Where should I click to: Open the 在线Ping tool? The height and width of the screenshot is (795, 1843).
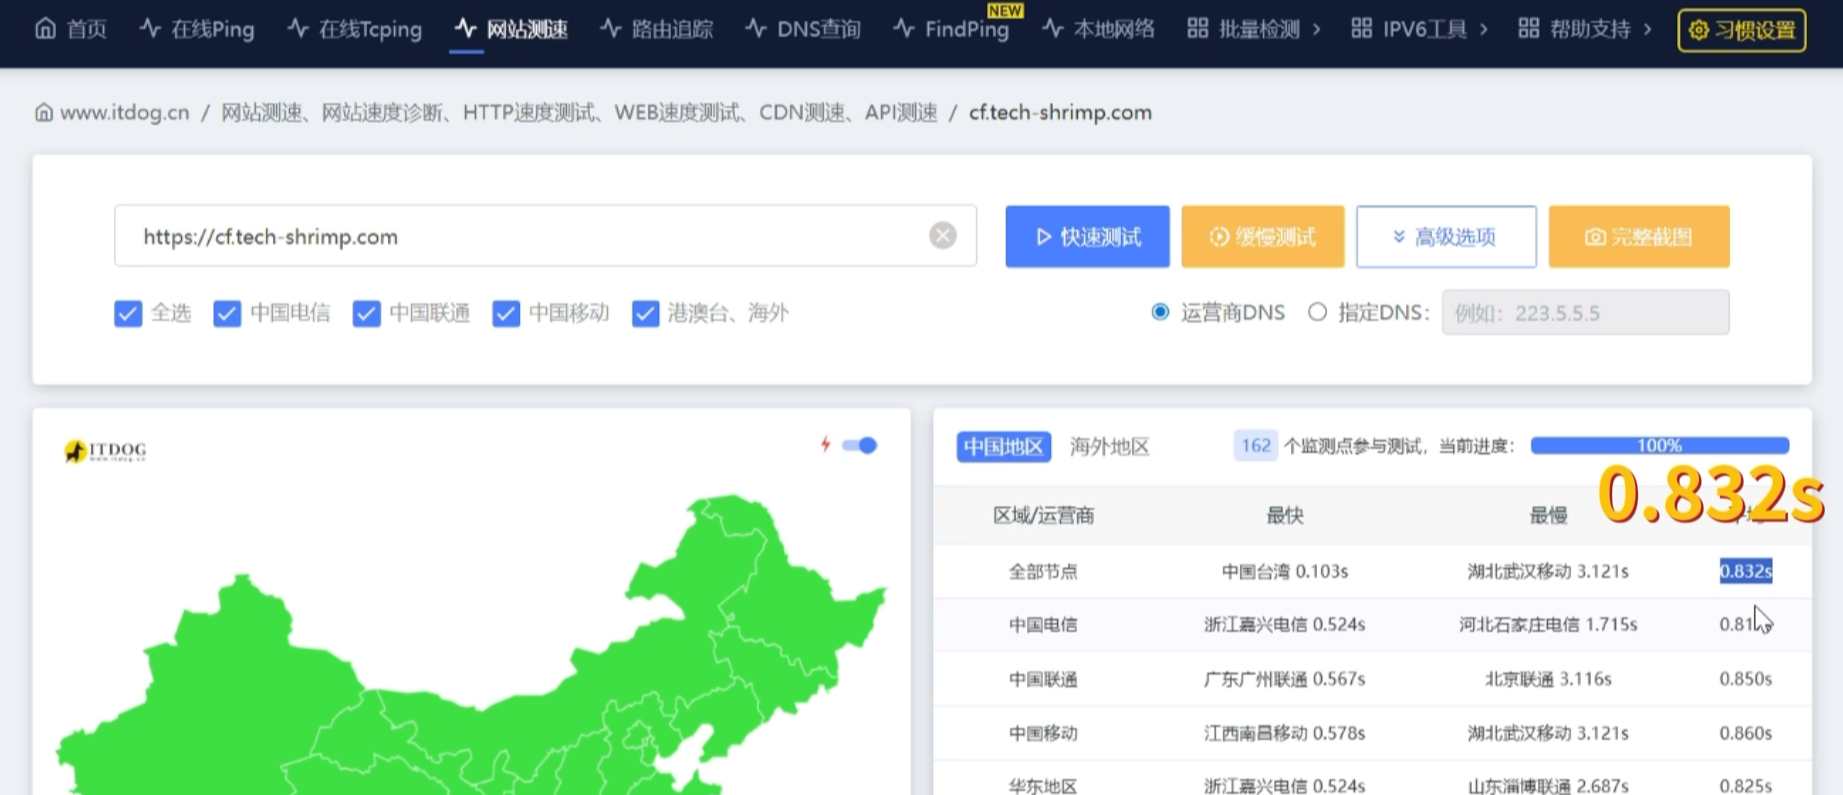coord(197,30)
